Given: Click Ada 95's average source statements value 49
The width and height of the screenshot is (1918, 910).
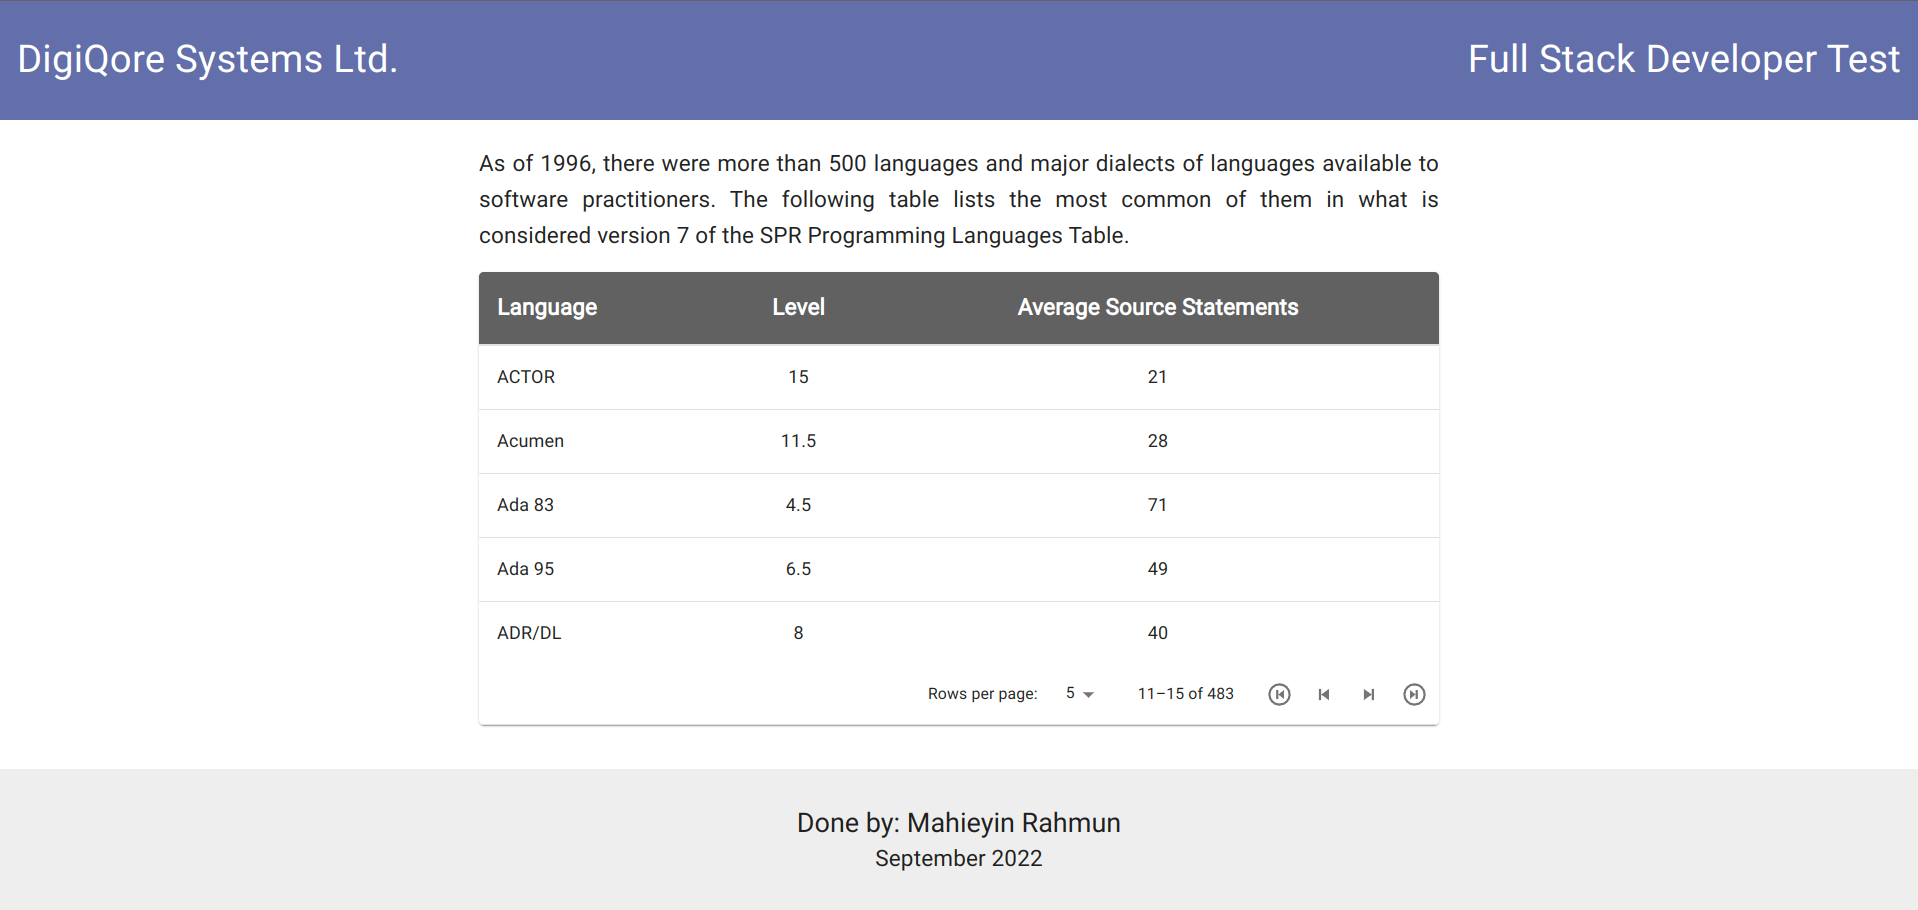Looking at the screenshot, I should click(x=1157, y=569).
